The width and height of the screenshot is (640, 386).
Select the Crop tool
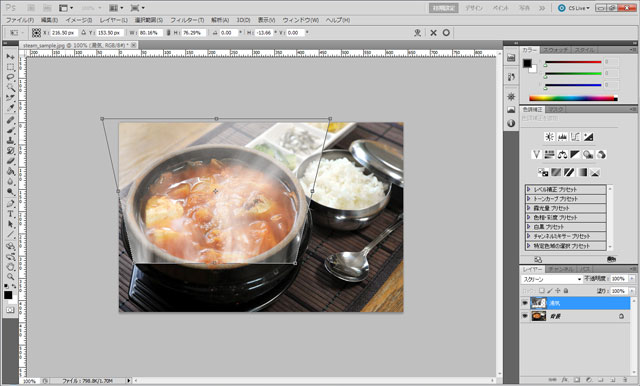pos(11,98)
